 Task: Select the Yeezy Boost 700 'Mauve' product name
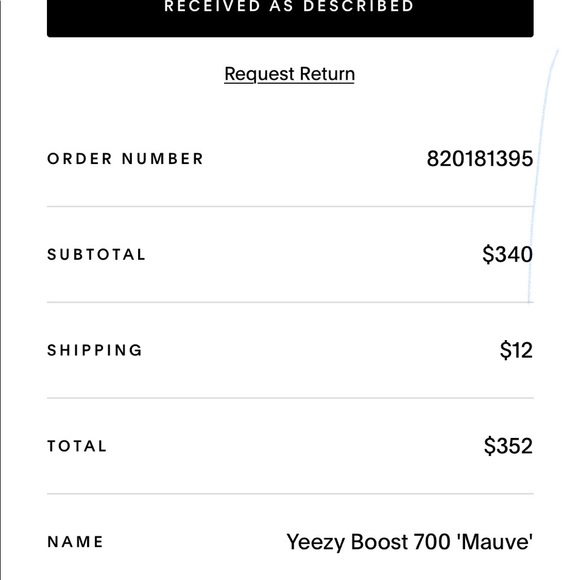tap(409, 542)
